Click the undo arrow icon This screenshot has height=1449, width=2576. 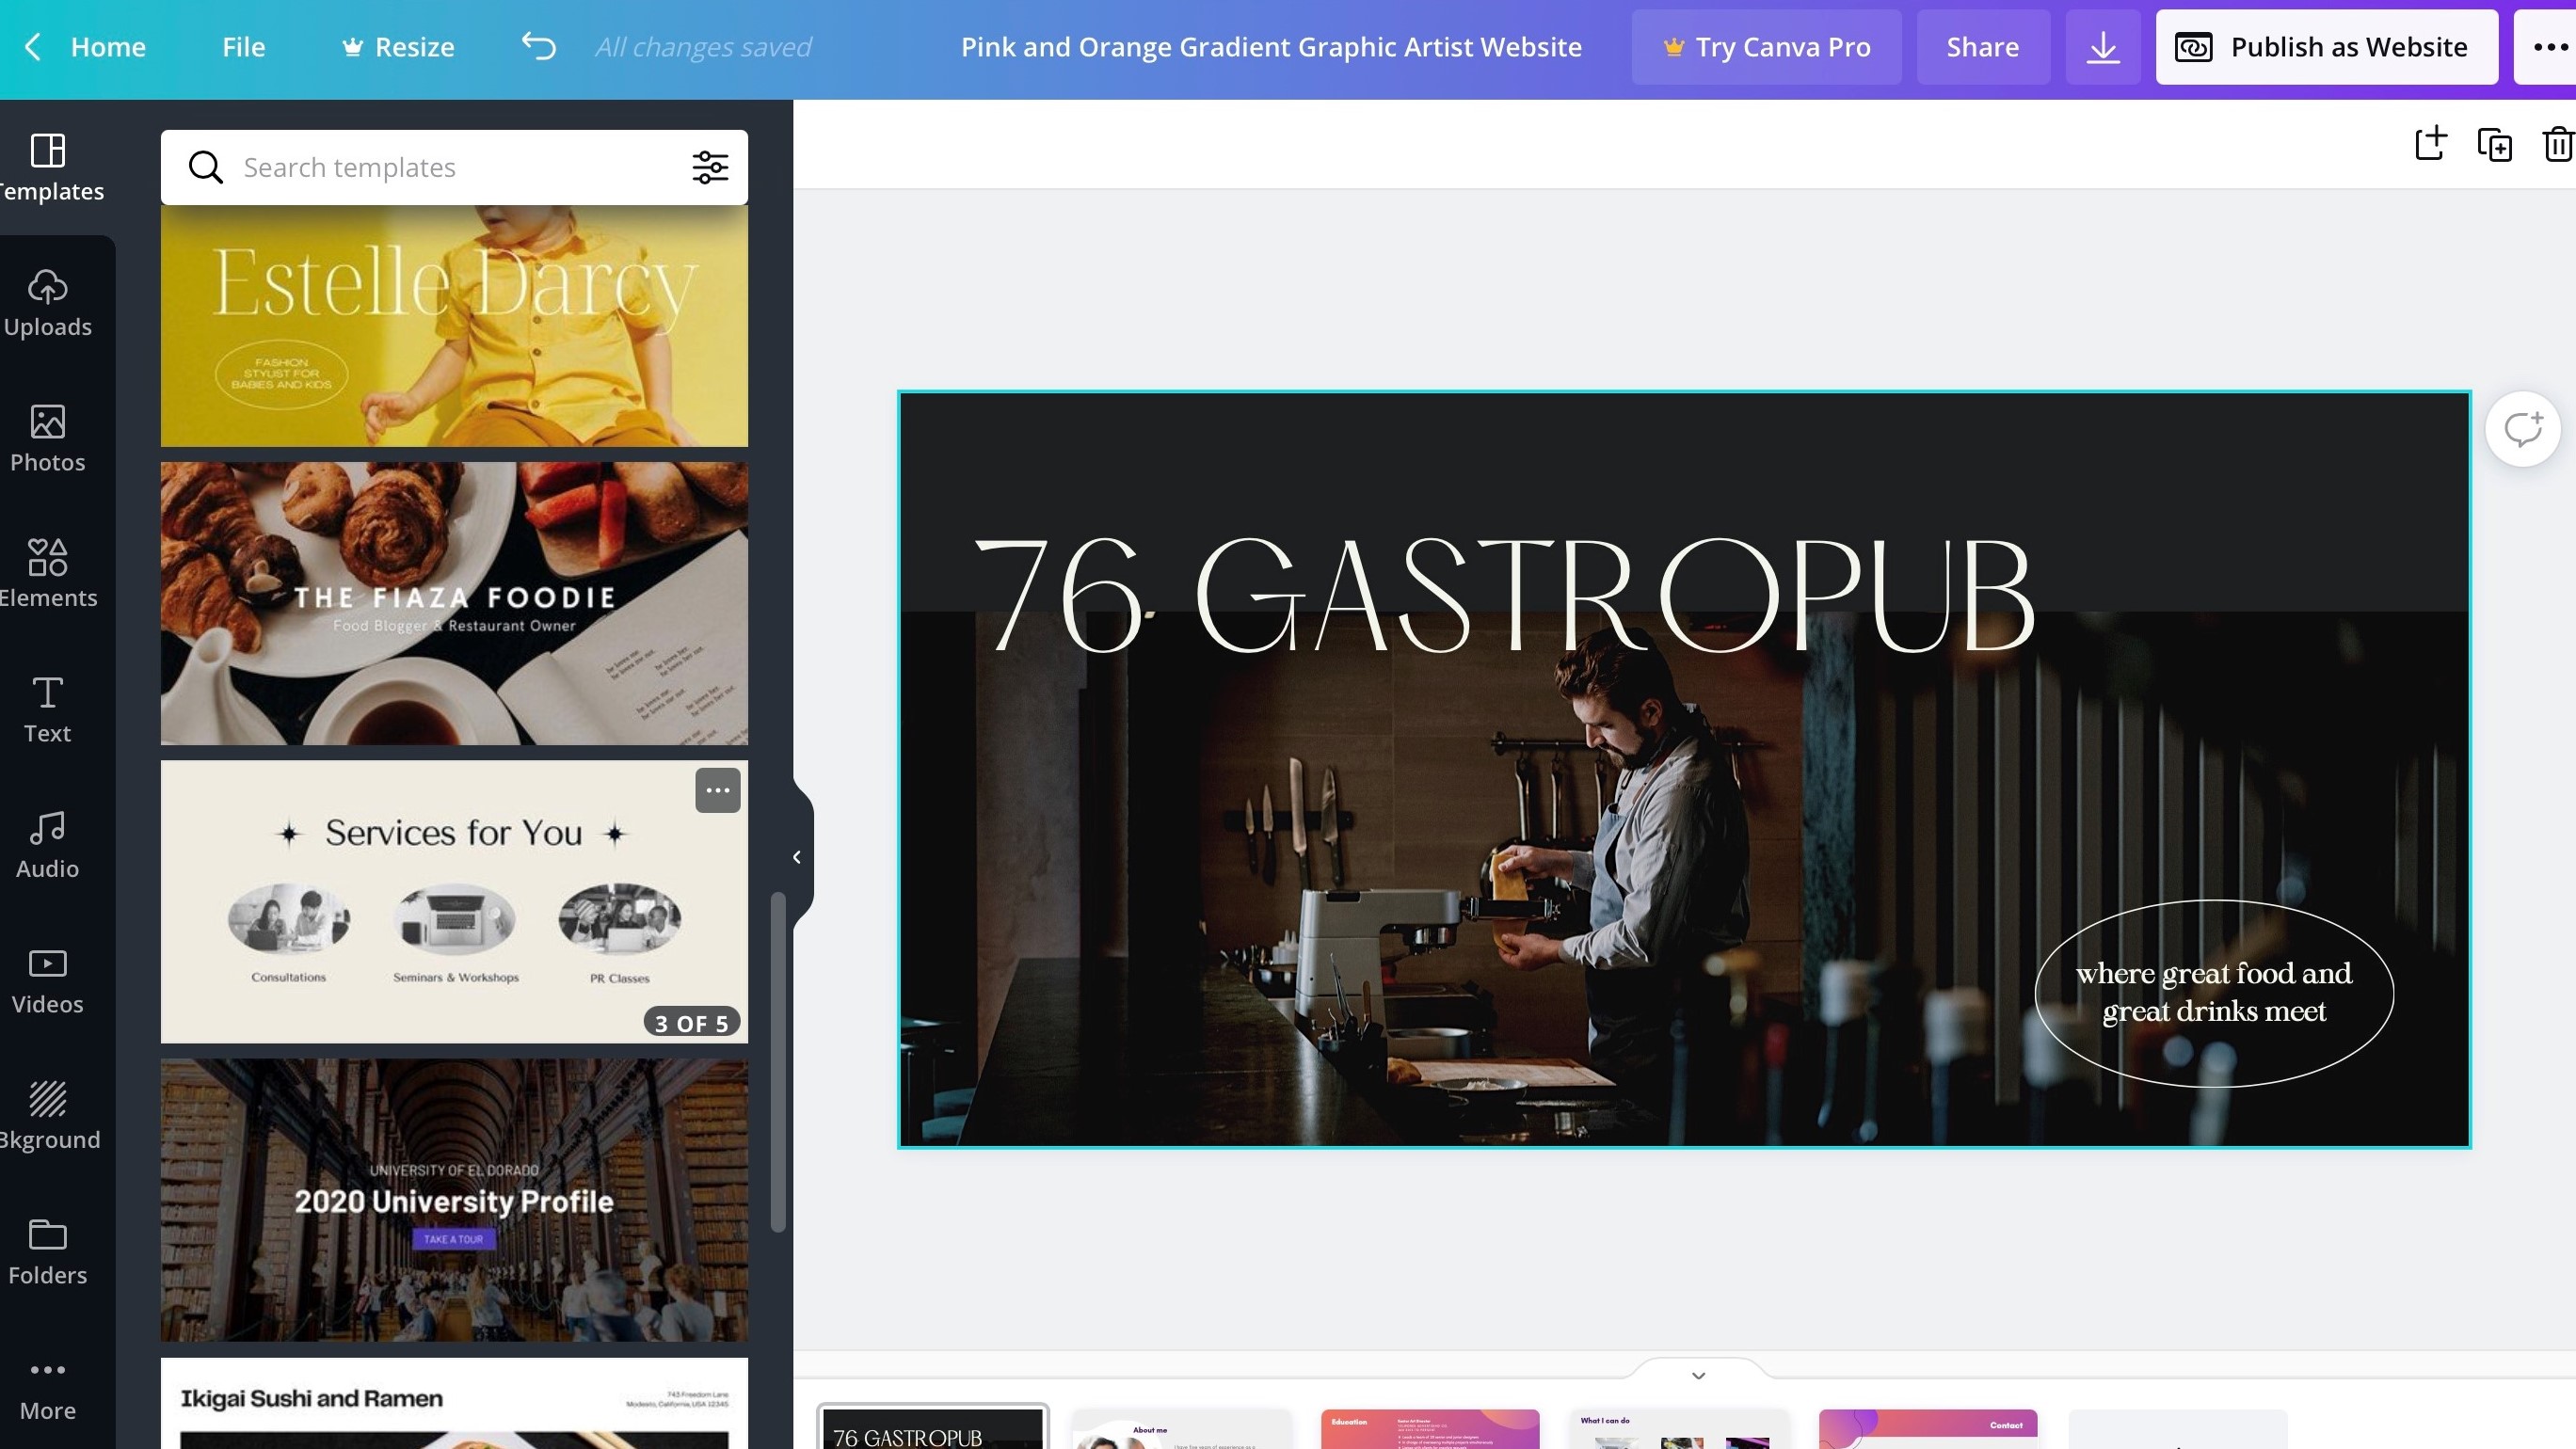(x=539, y=47)
